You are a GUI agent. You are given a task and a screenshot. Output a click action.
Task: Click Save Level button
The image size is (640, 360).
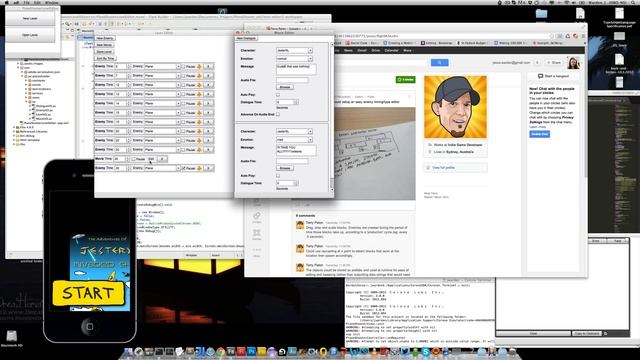pos(104,51)
